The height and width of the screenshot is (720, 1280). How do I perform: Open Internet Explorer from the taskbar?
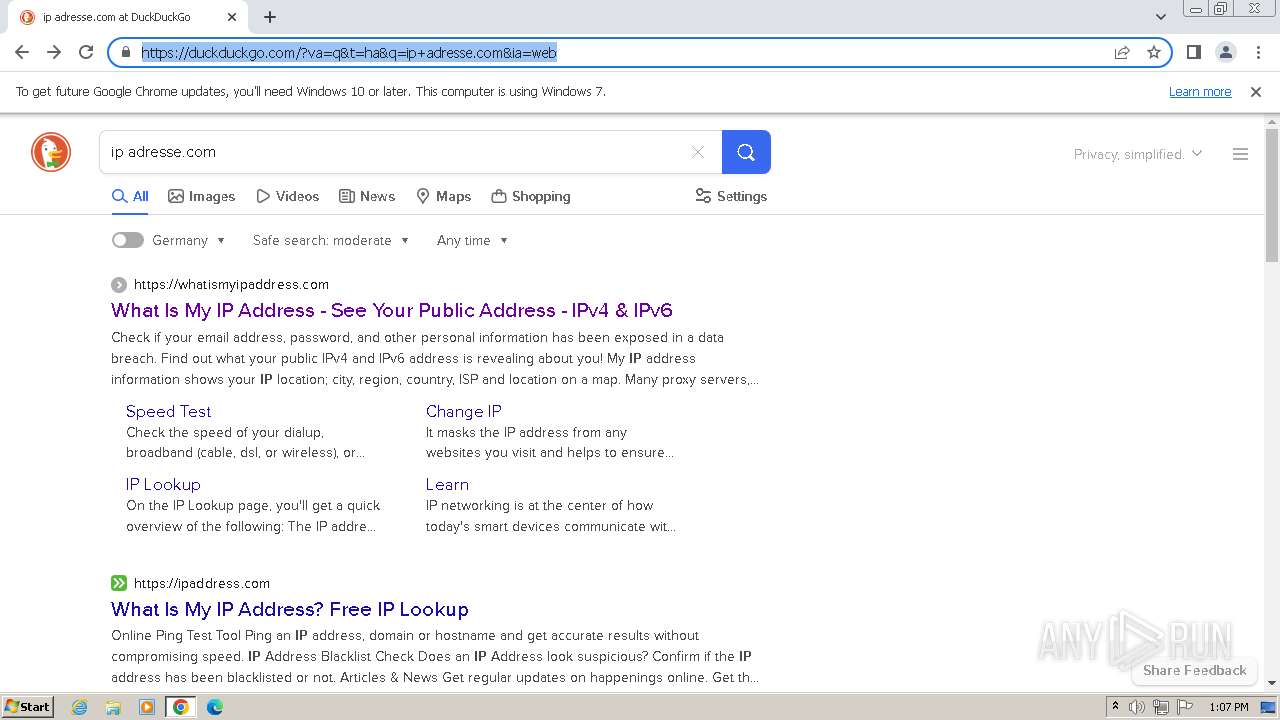[80, 707]
